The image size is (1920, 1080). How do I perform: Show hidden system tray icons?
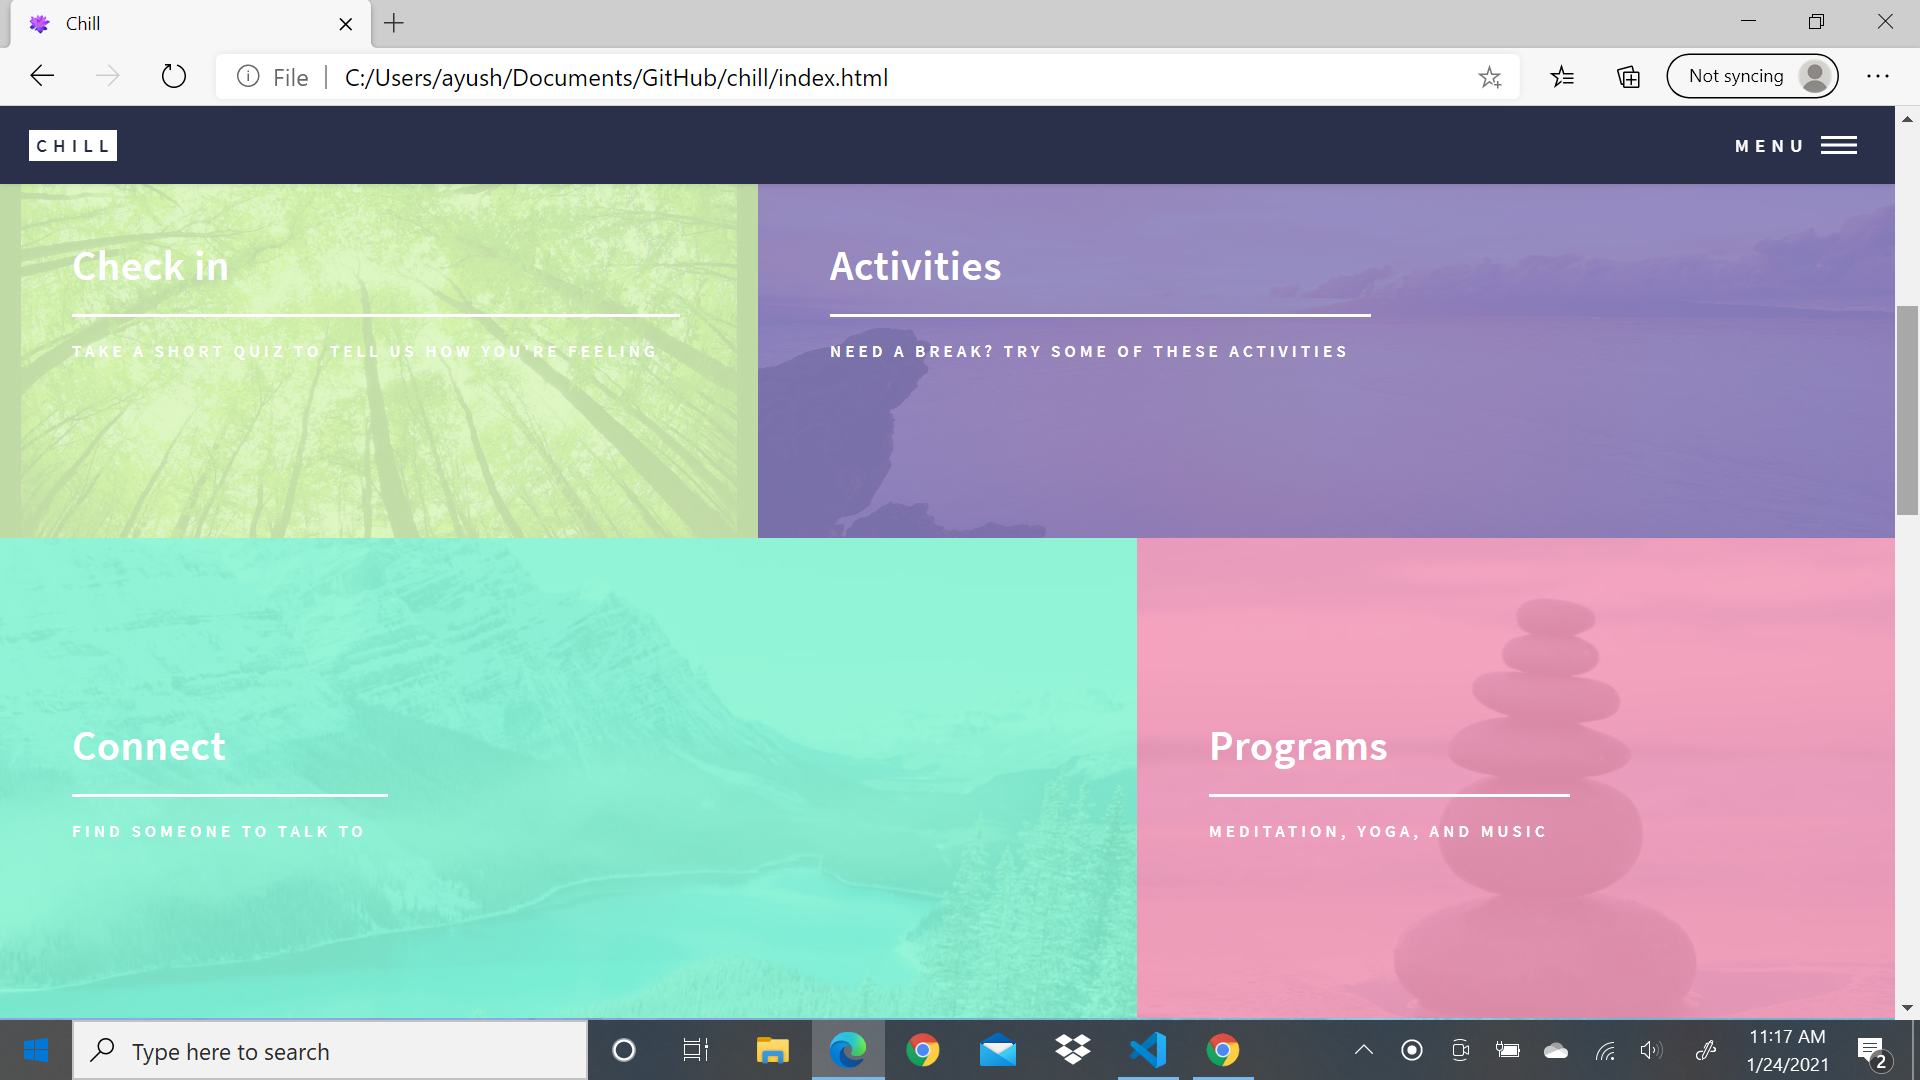pyautogui.click(x=1363, y=1050)
